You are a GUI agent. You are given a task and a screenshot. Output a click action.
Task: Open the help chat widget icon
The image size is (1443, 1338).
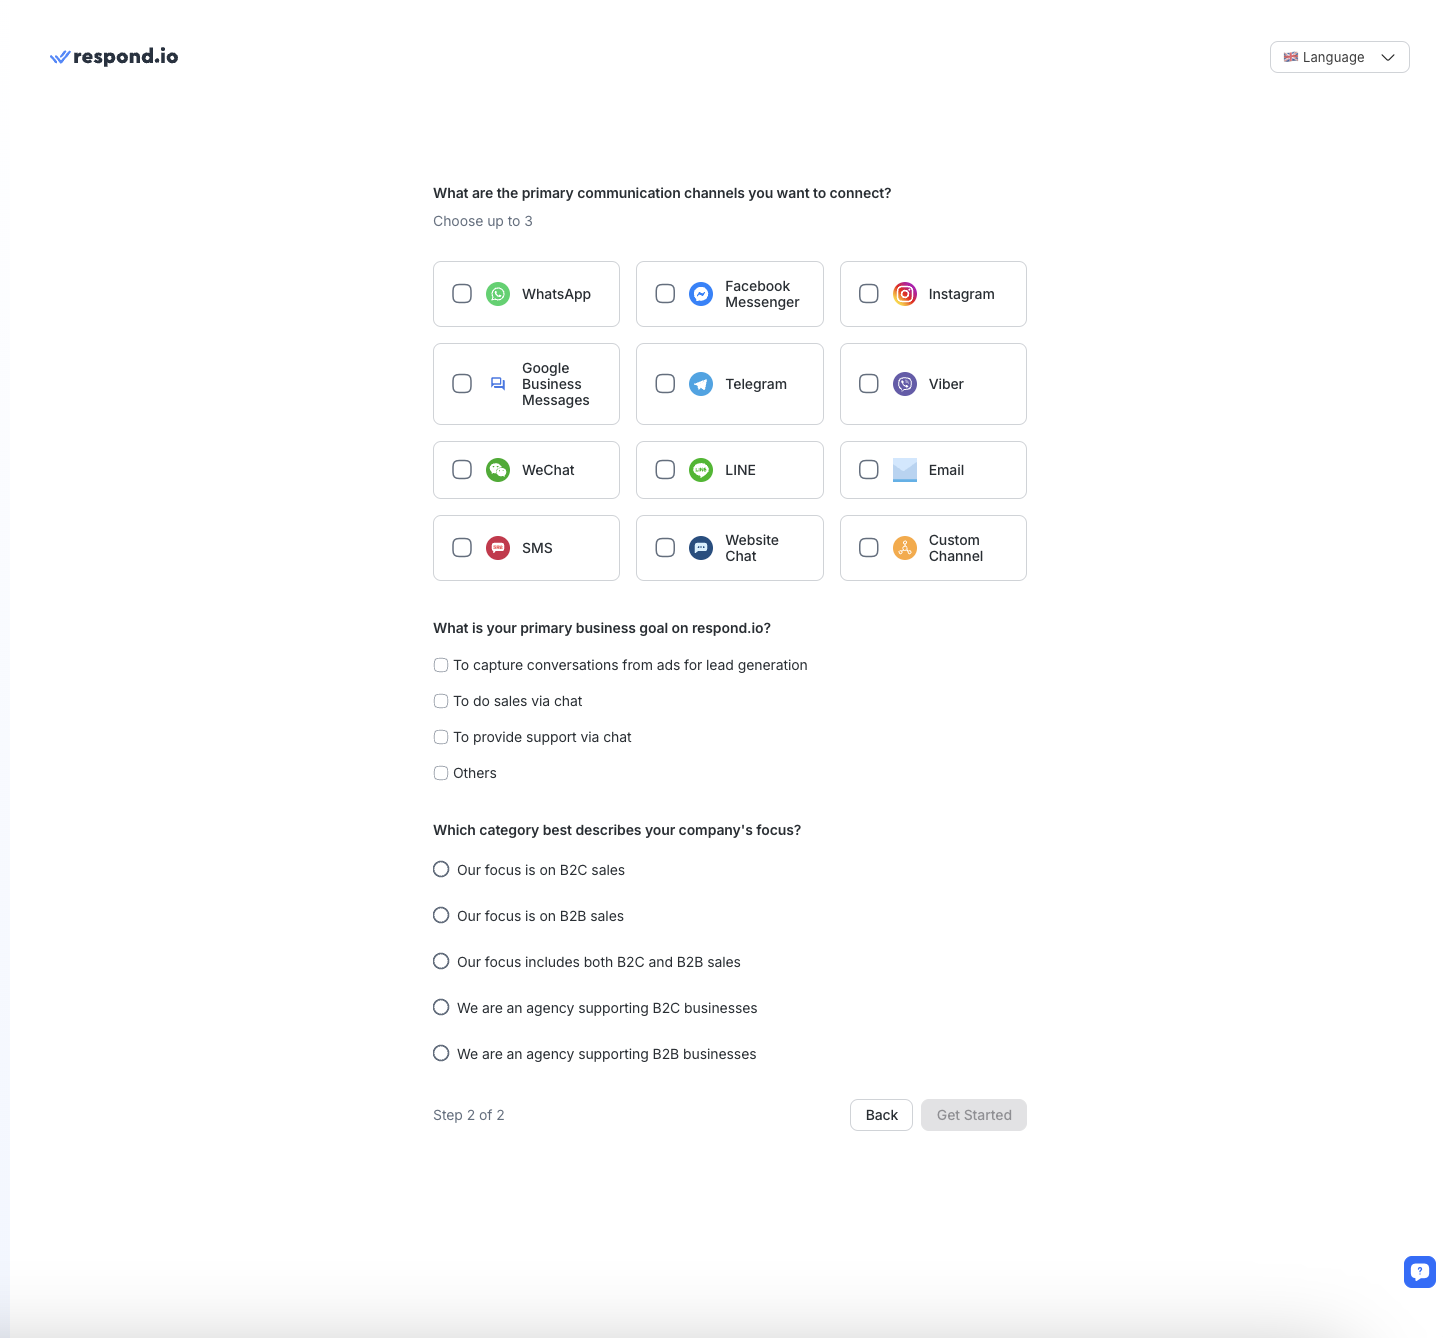pos(1419,1271)
